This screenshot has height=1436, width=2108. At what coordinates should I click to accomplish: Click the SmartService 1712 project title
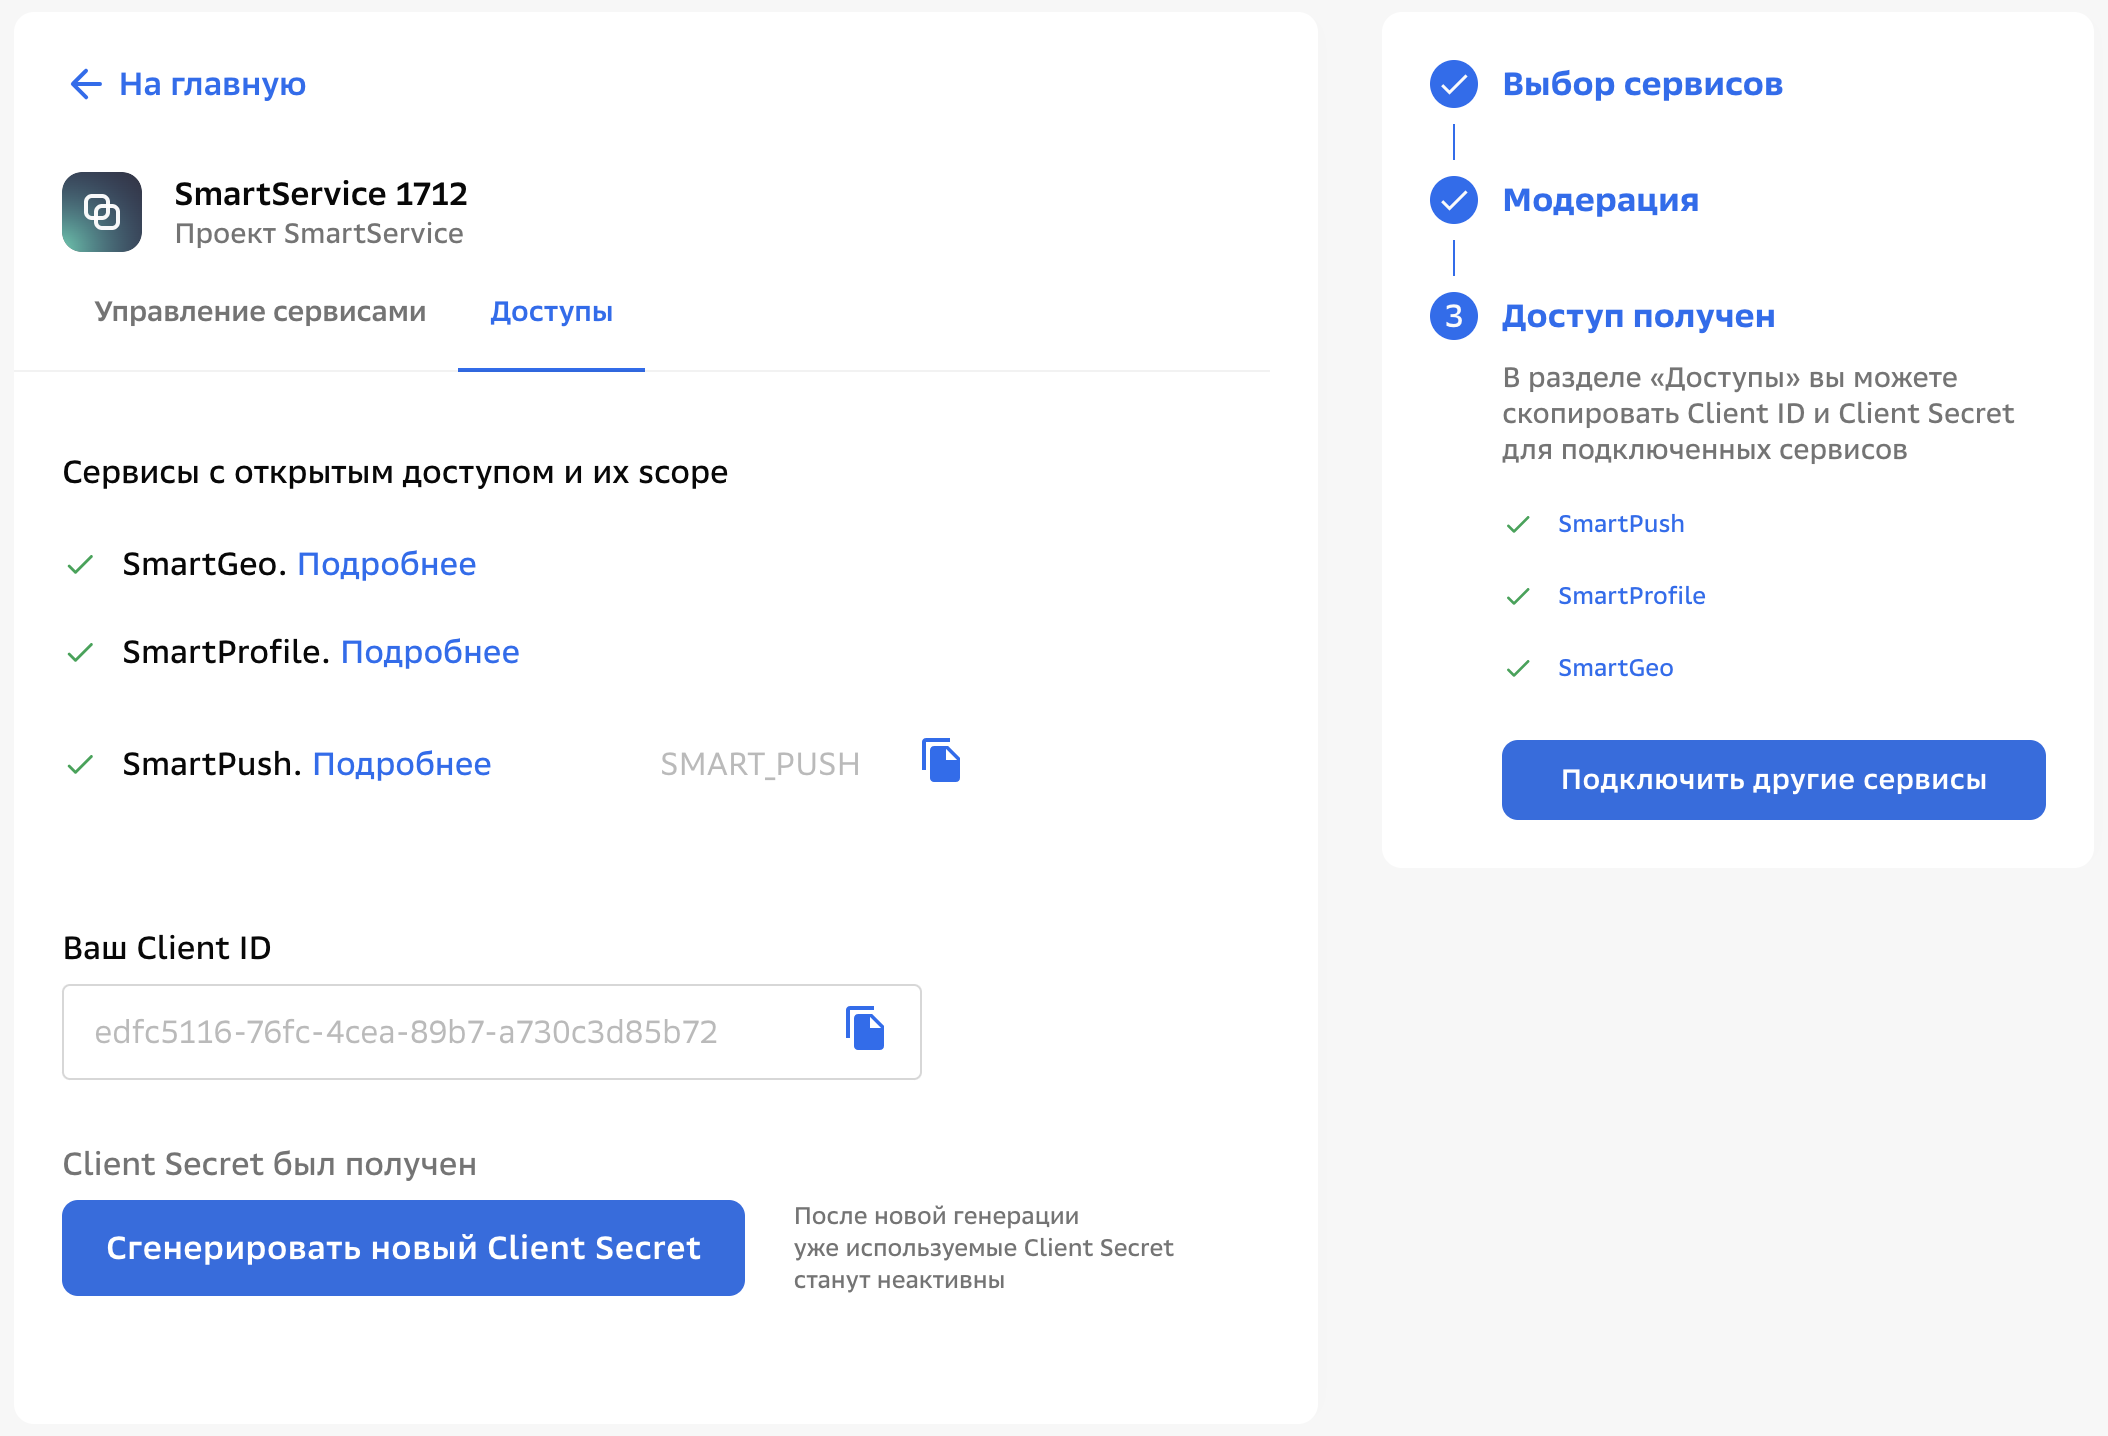click(321, 193)
